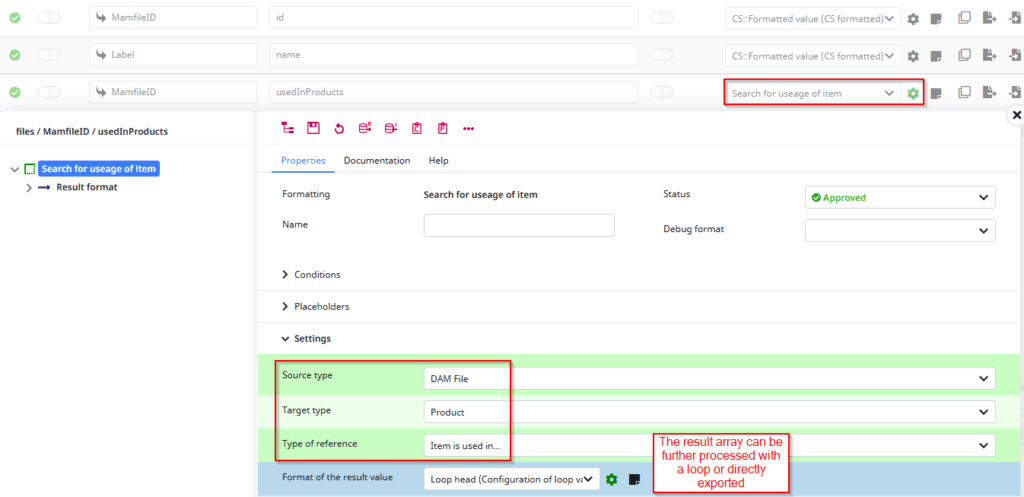This screenshot has height=497, width=1024.
Task: Open the note icon on the name row
Action: coord(936,56)
